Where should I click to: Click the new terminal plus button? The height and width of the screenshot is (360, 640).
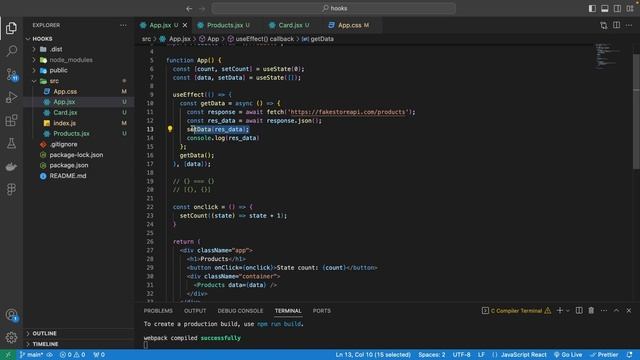tap(560, 311)
